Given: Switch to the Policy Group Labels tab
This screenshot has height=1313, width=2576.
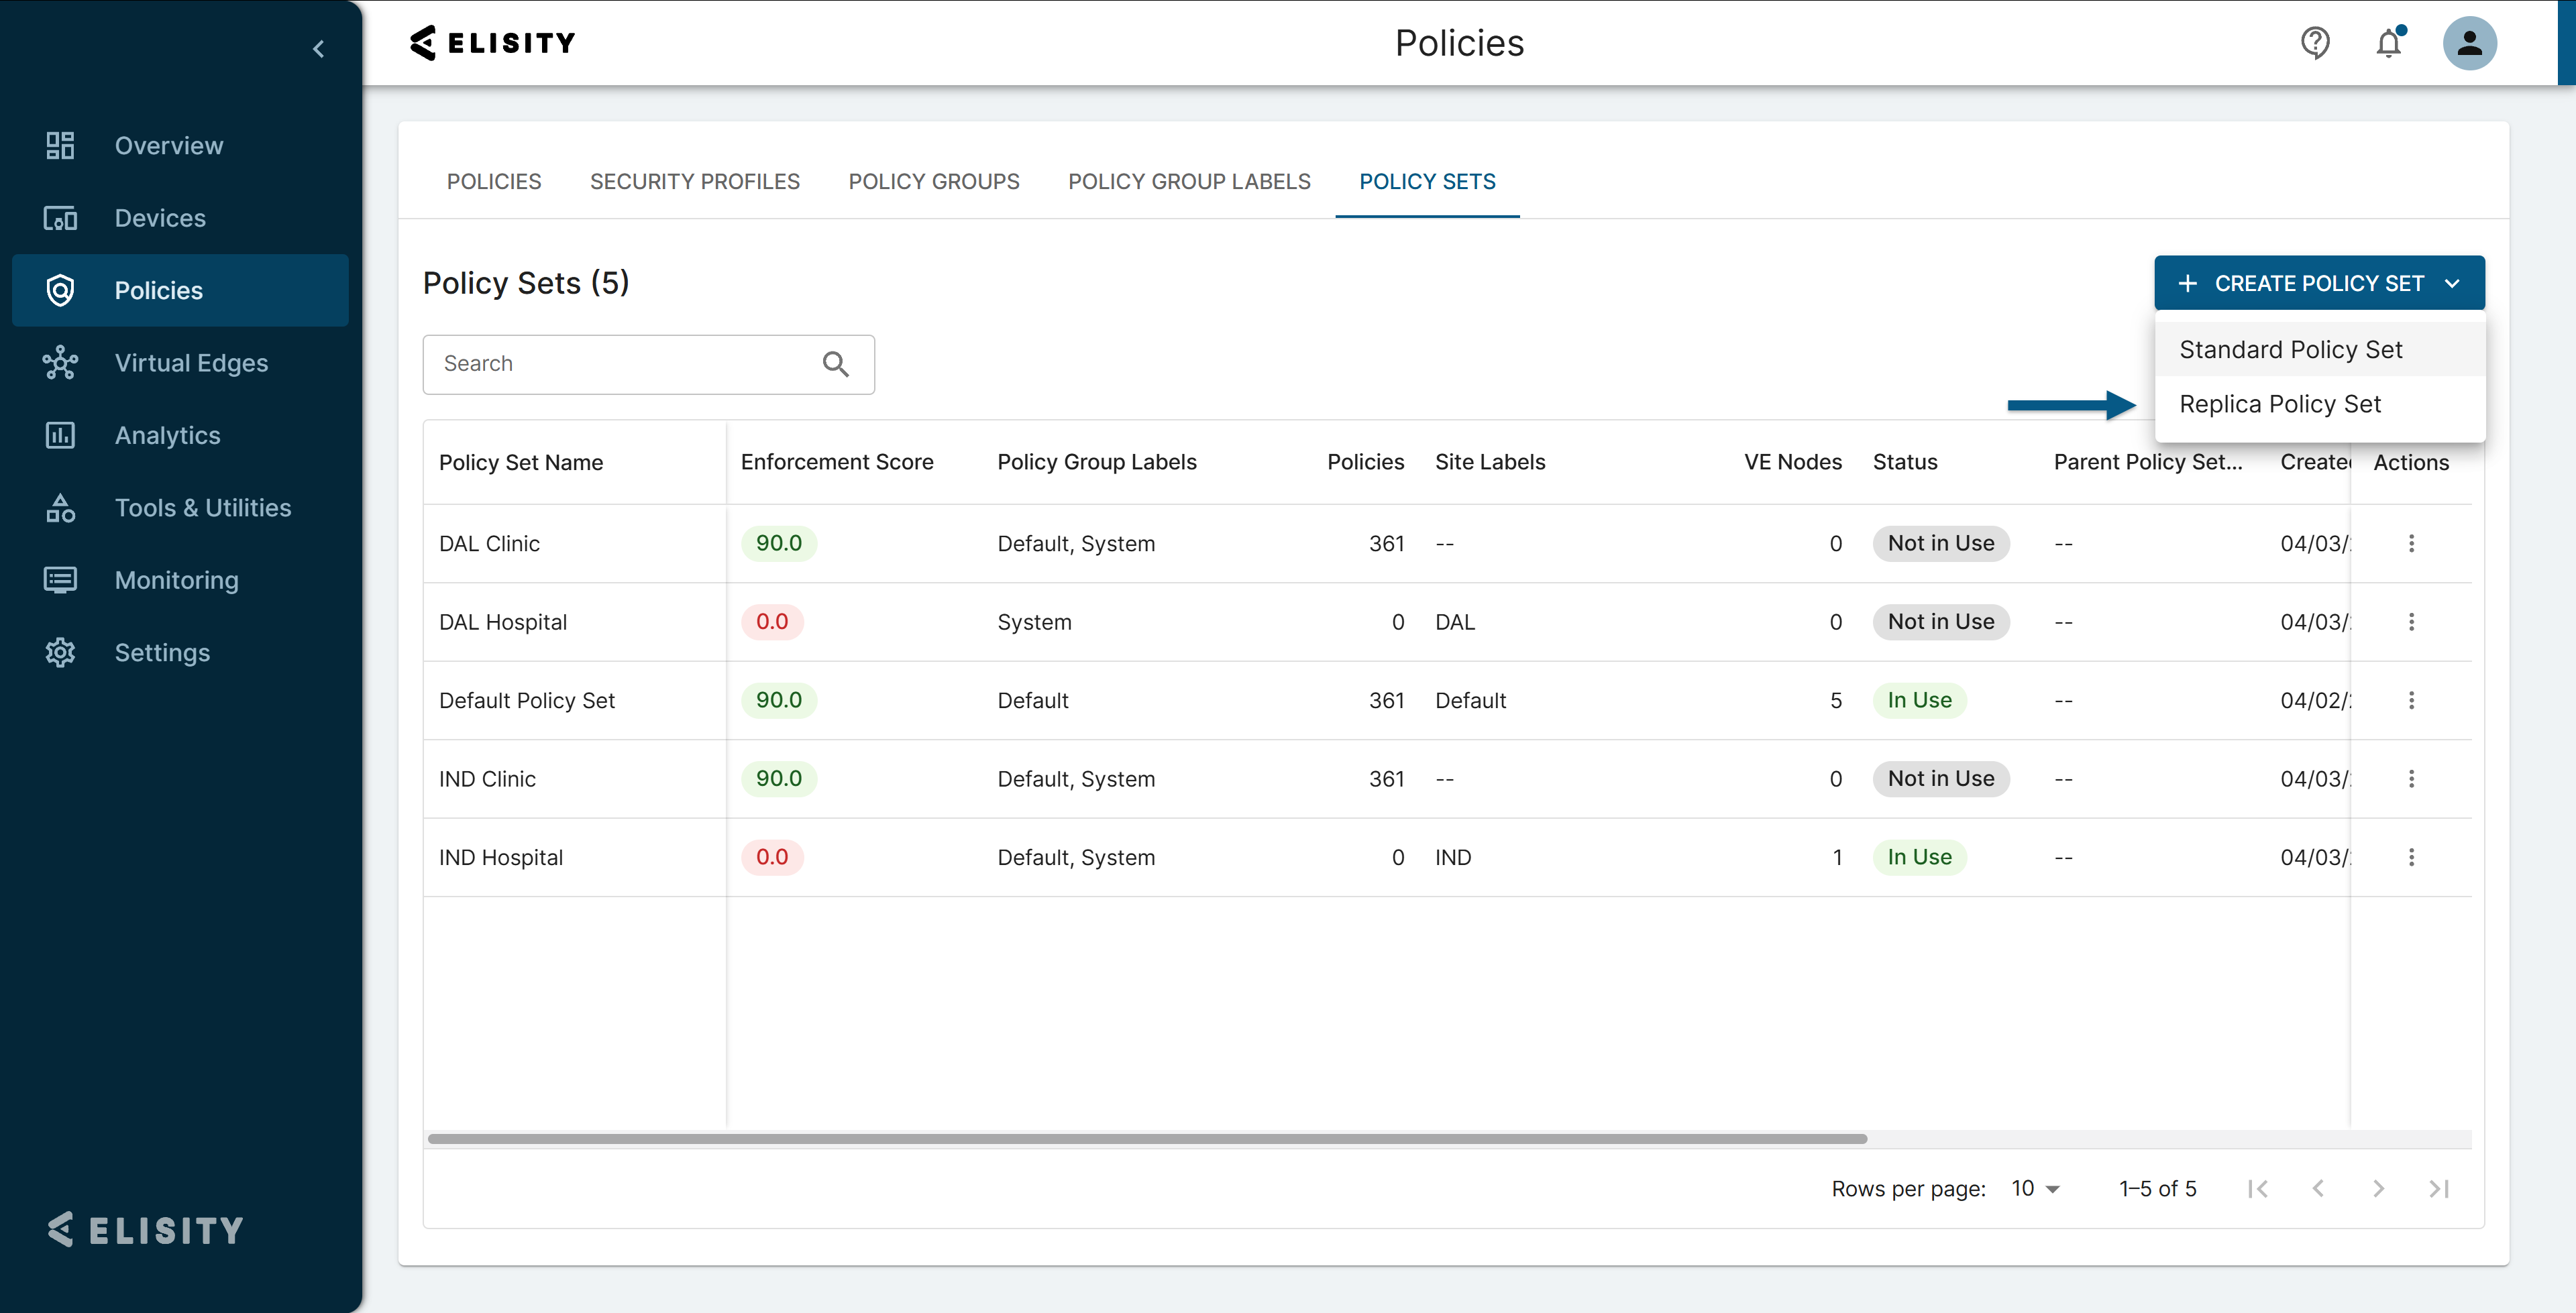Looking at the screenshot, I should point(1188,181).
